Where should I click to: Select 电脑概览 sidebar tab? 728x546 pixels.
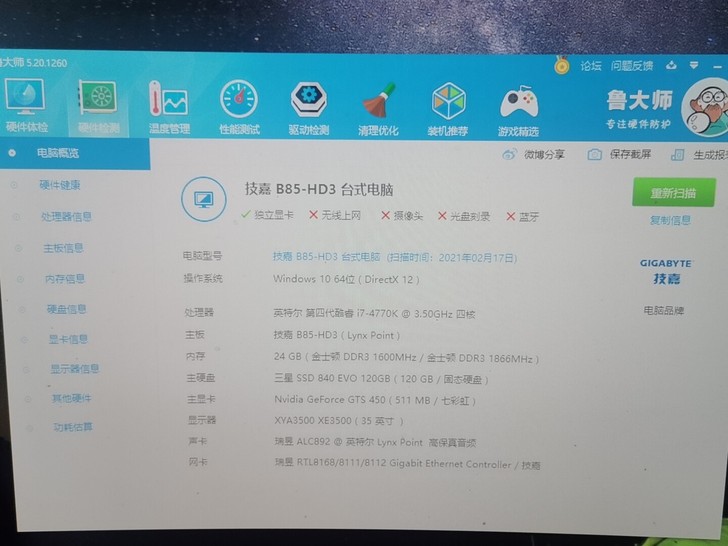pyautogui.click(x=74, y=153)
